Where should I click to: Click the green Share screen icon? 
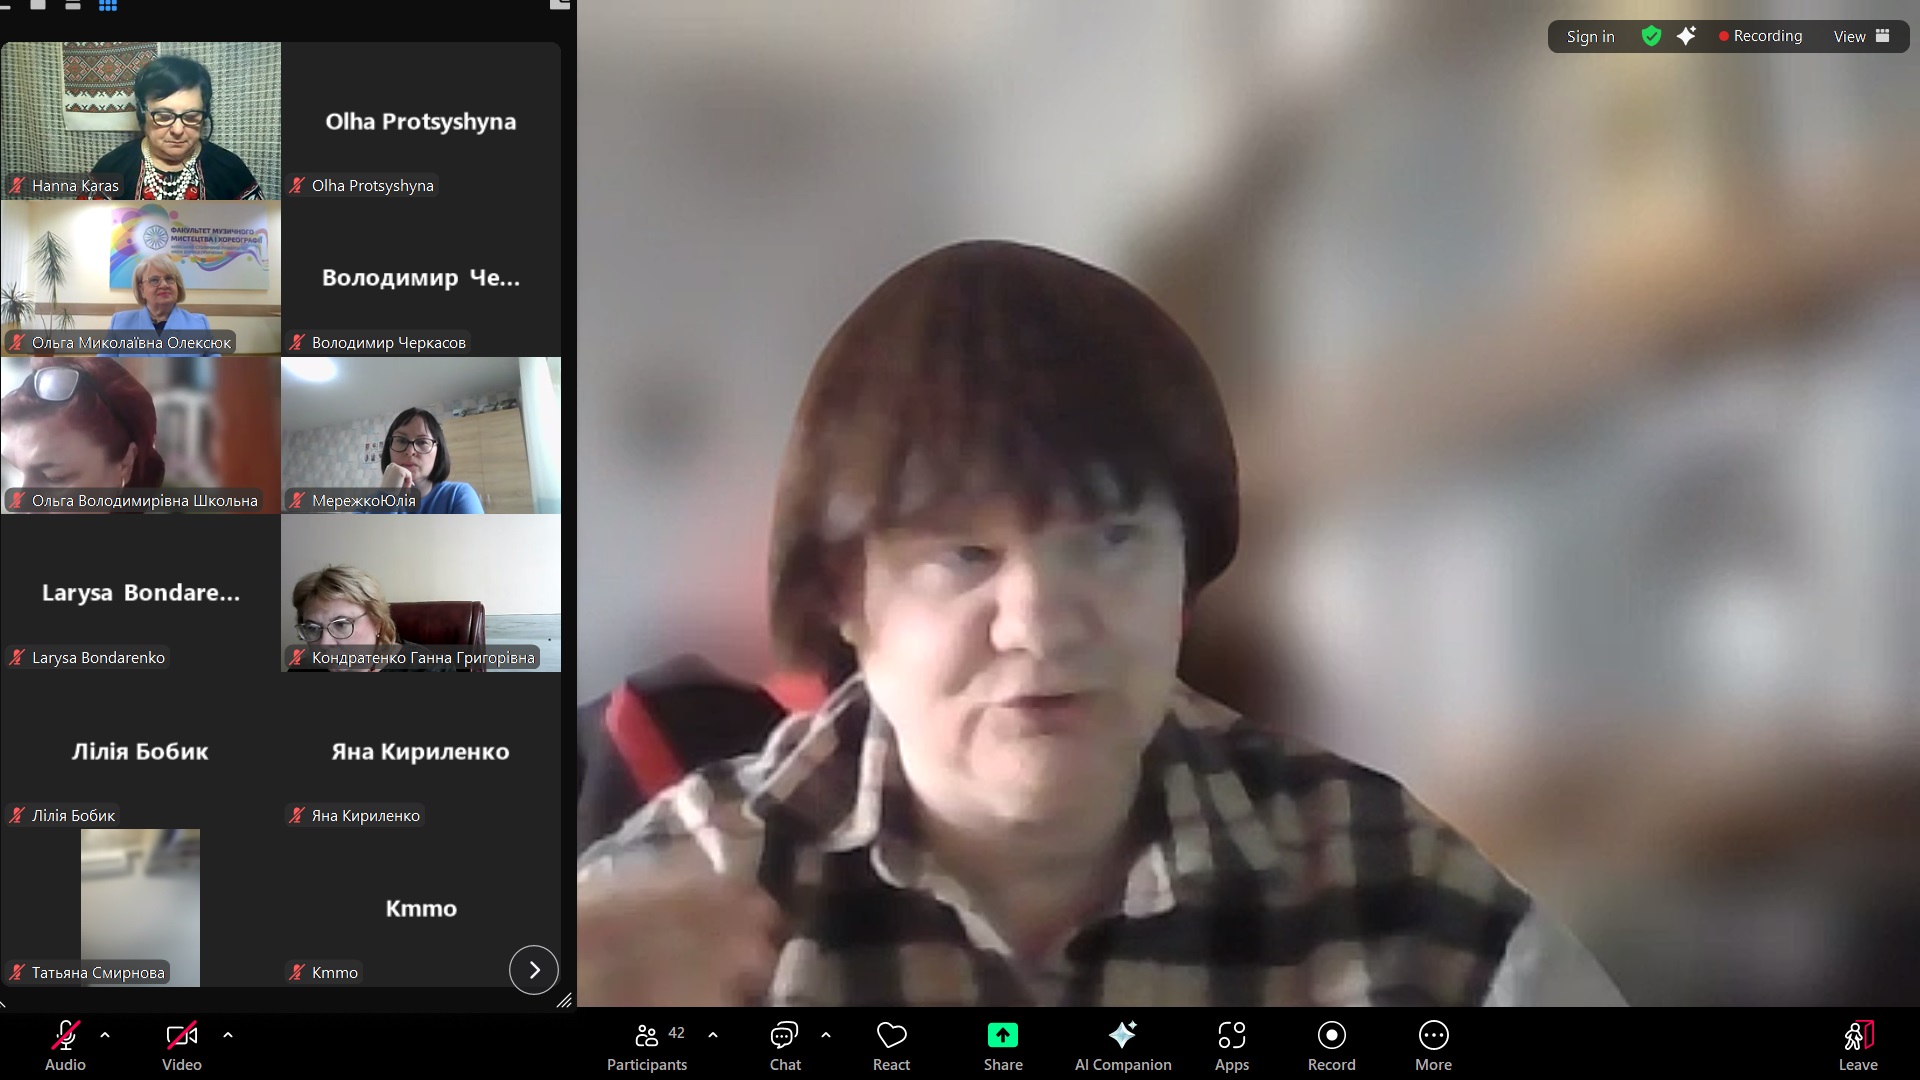(x=1002, y=1035)
